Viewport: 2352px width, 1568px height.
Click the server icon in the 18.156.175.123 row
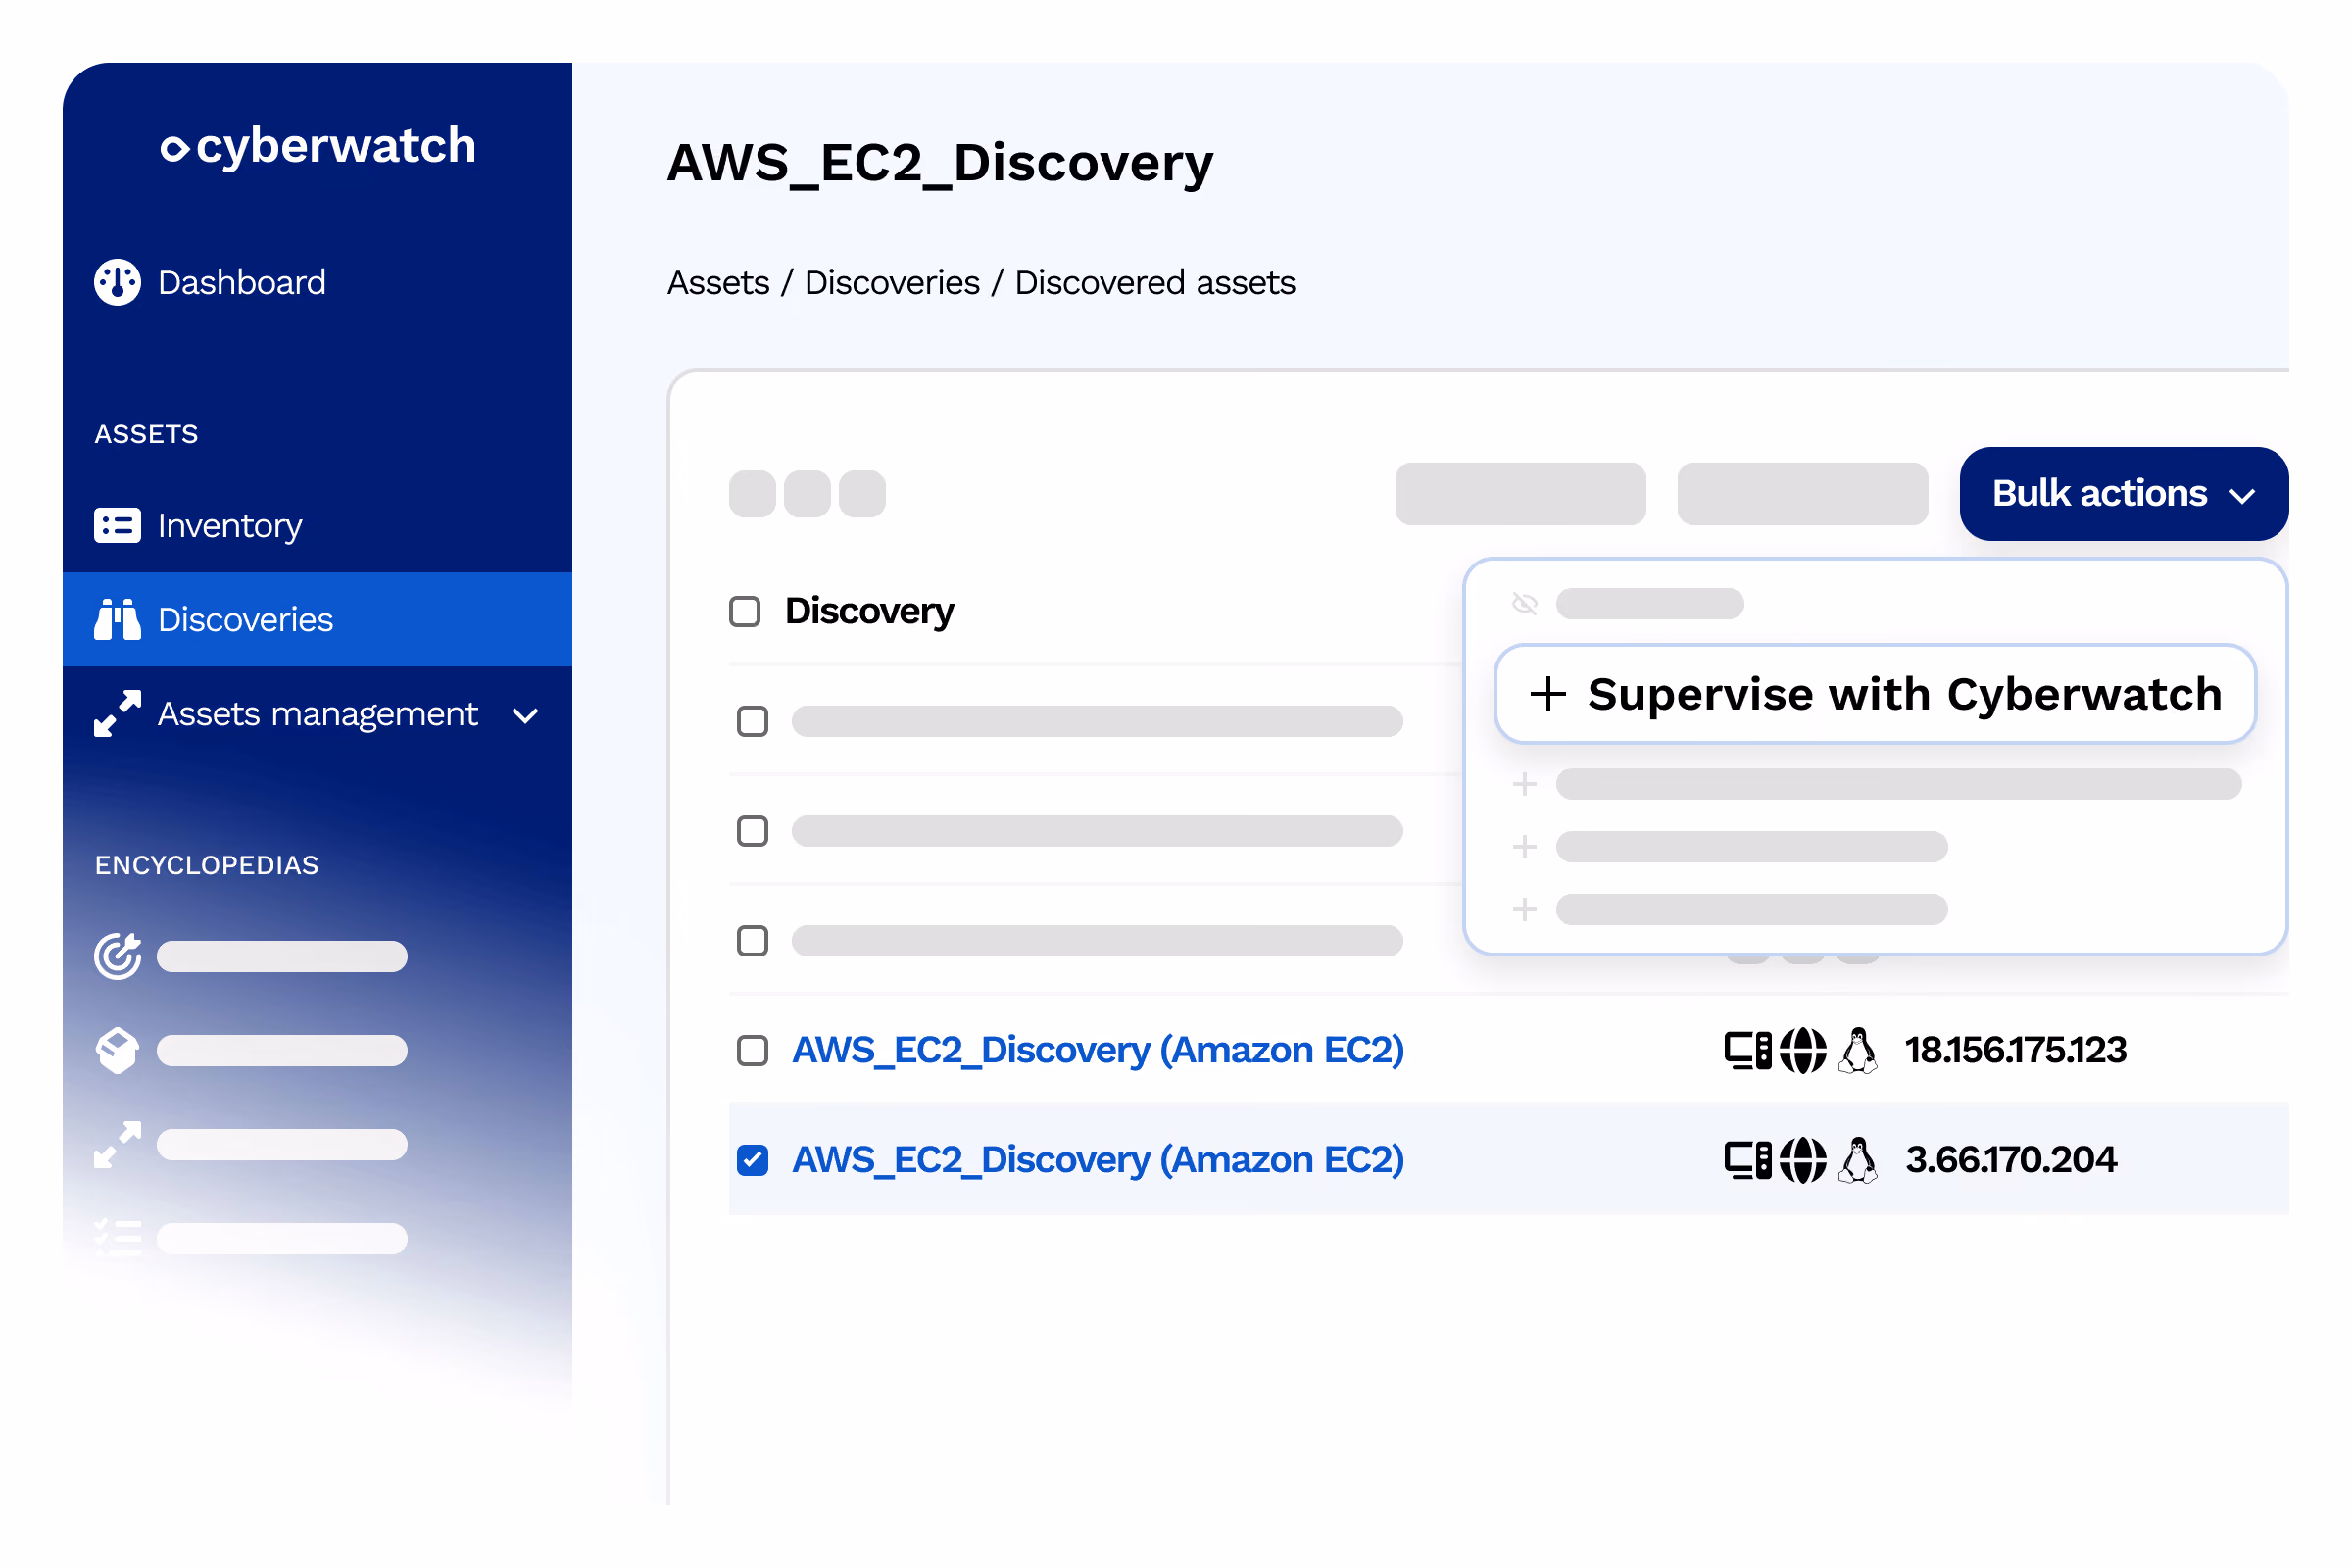[1748, 1050]
